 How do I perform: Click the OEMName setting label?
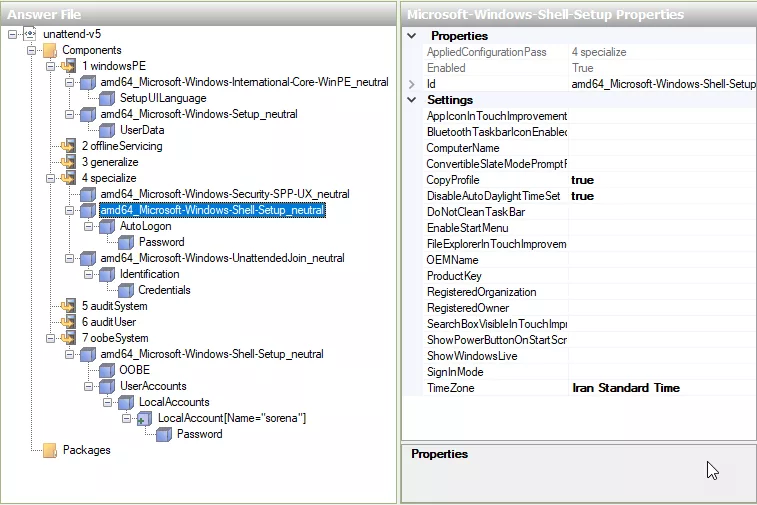[452, 260]
